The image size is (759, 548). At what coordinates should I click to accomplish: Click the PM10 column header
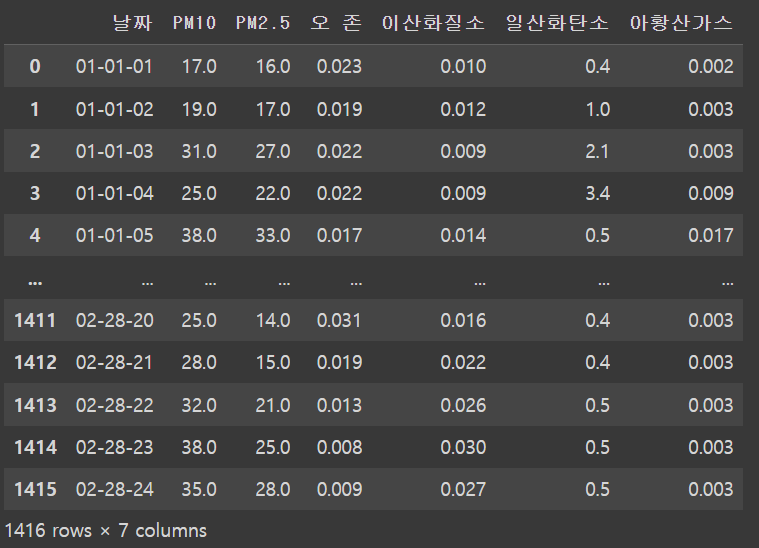point(195,23)
